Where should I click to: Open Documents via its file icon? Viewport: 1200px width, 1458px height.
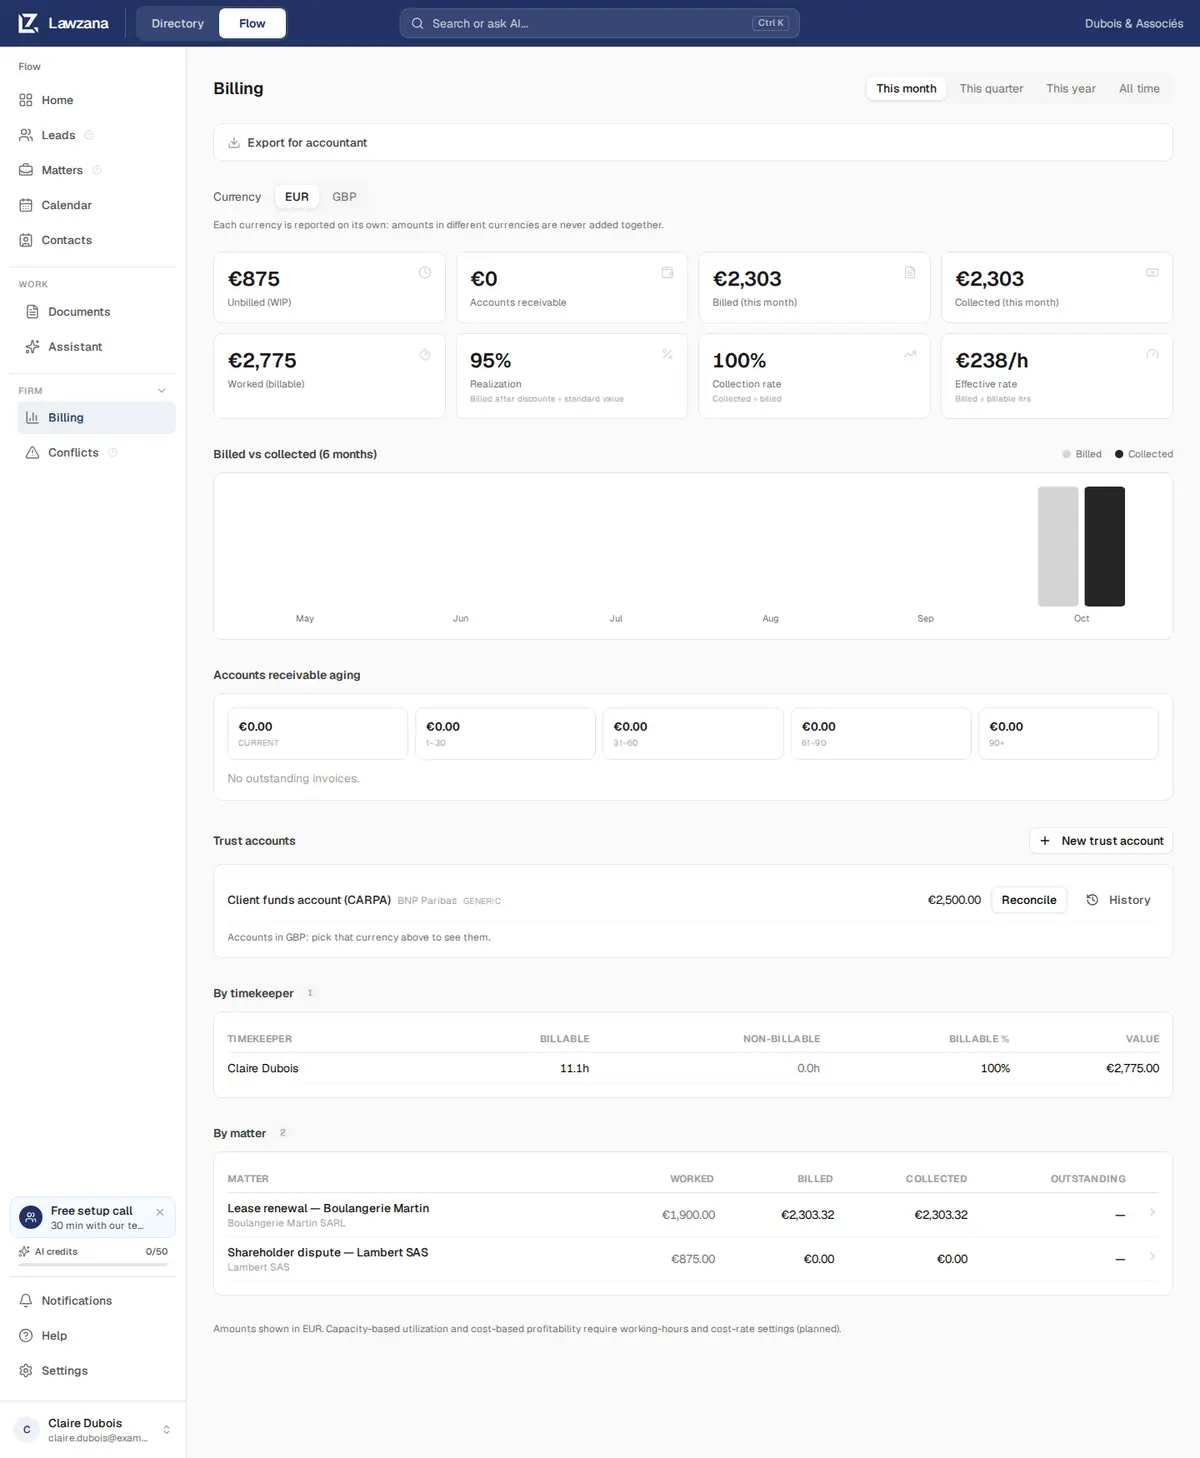(32, 312)
